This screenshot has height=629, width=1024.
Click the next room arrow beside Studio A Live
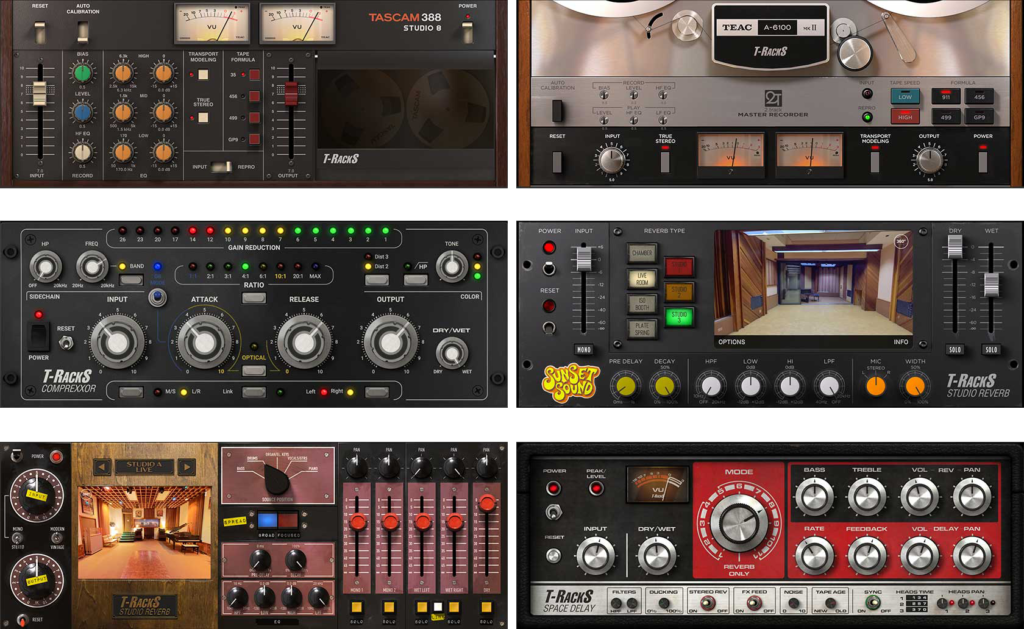pos(187,467)
